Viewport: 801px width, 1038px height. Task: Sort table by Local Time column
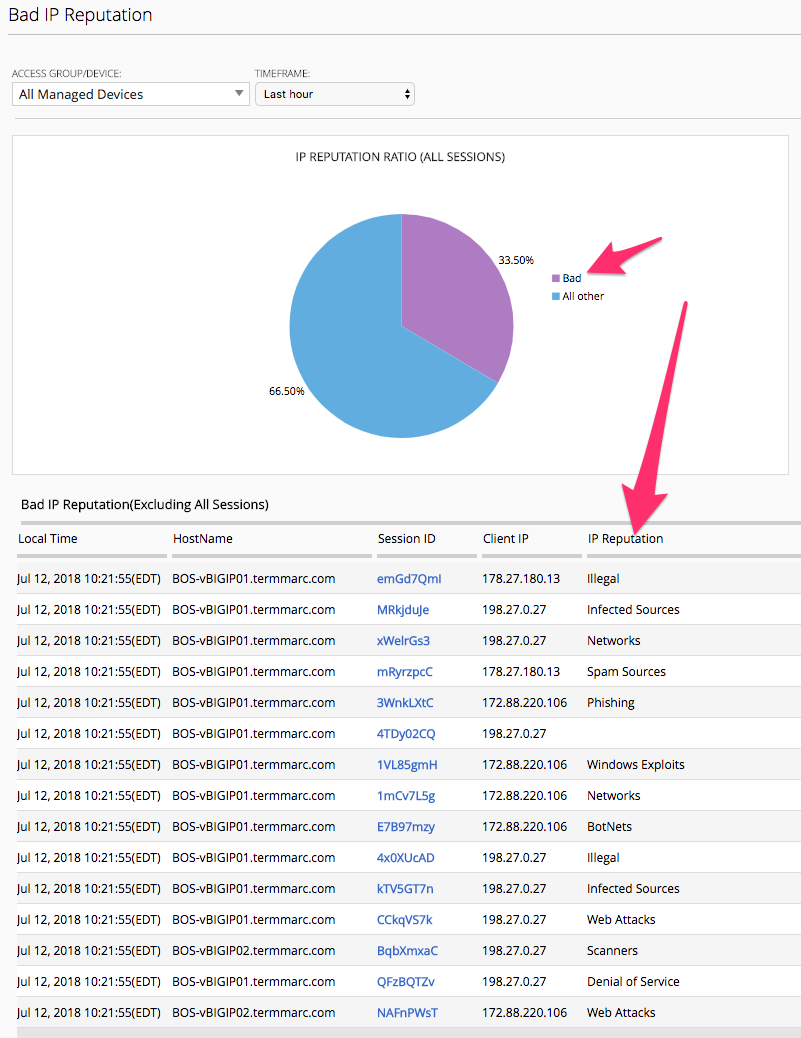[x=48, y=538]
